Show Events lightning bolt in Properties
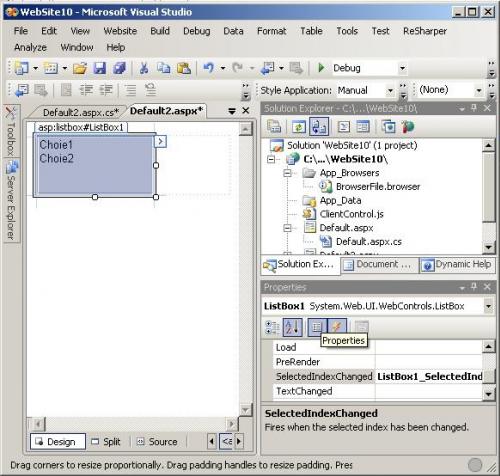The height and width of the screenshot is (476, 500). tap(337, 327)
